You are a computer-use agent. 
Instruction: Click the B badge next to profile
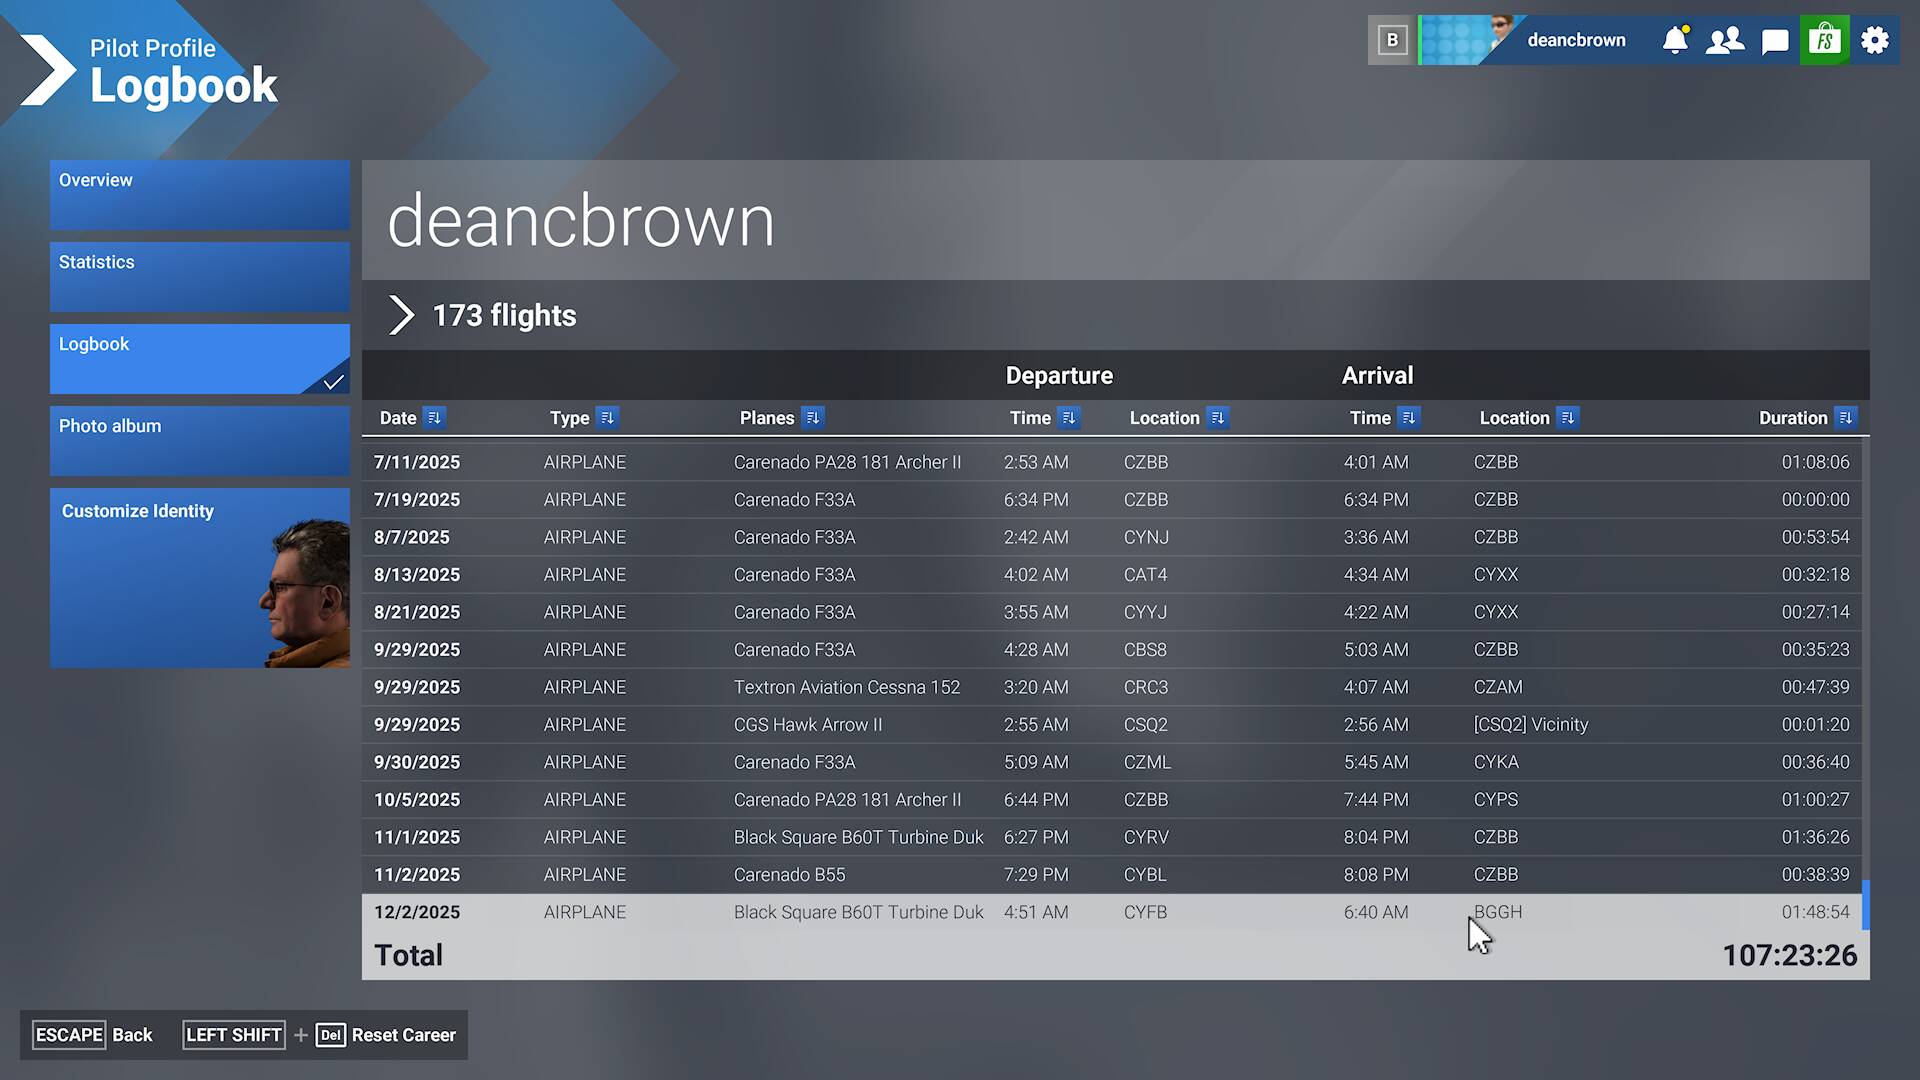1392,40
